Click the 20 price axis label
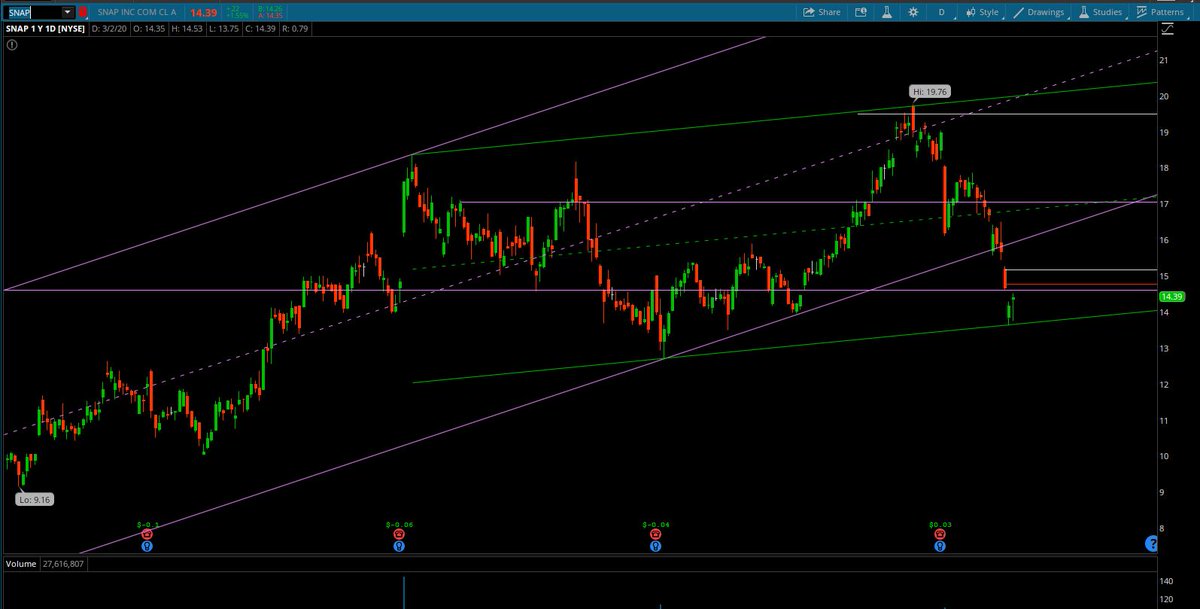The width and height of the screenshot is (1200, 609). coord(1164,97)
